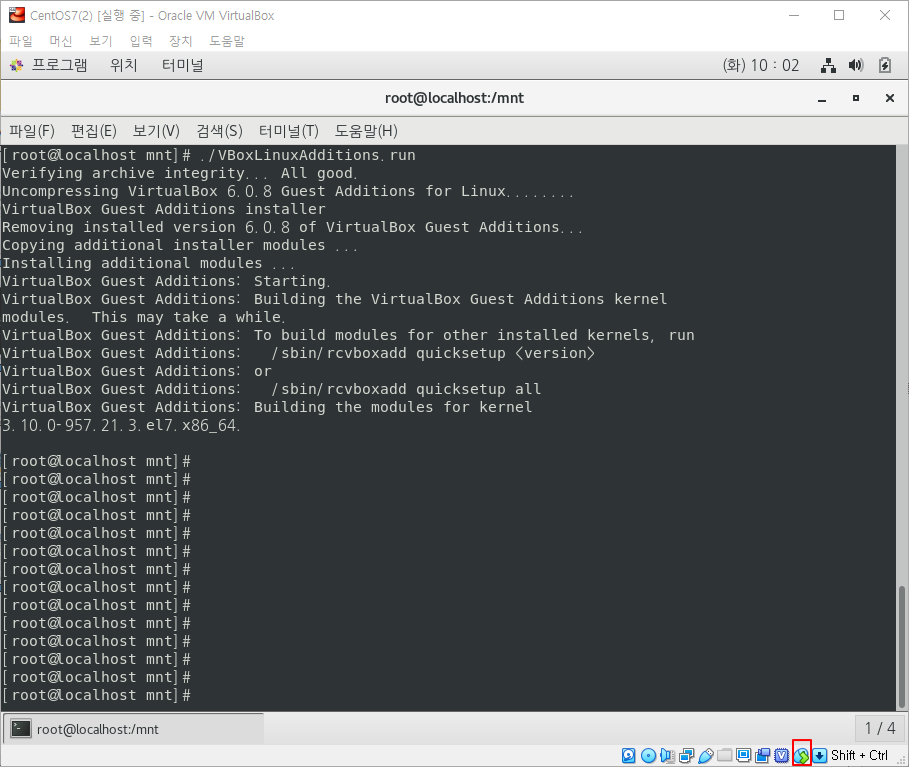Open the GNOME 프로그램 applications menu
The width and height of the screenshot is (909, 767).
tap(49, 66)
